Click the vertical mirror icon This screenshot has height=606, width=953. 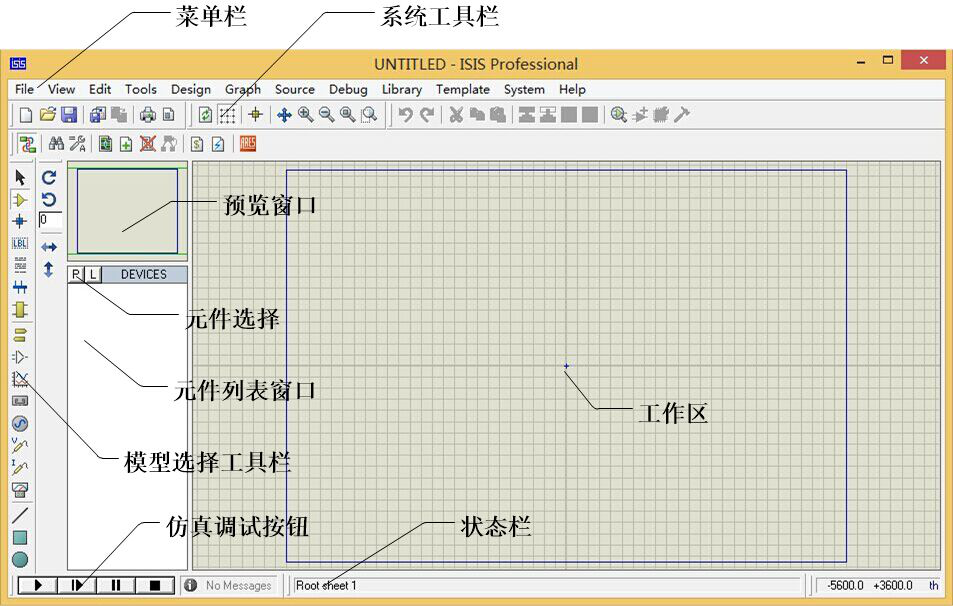point(49,269)
